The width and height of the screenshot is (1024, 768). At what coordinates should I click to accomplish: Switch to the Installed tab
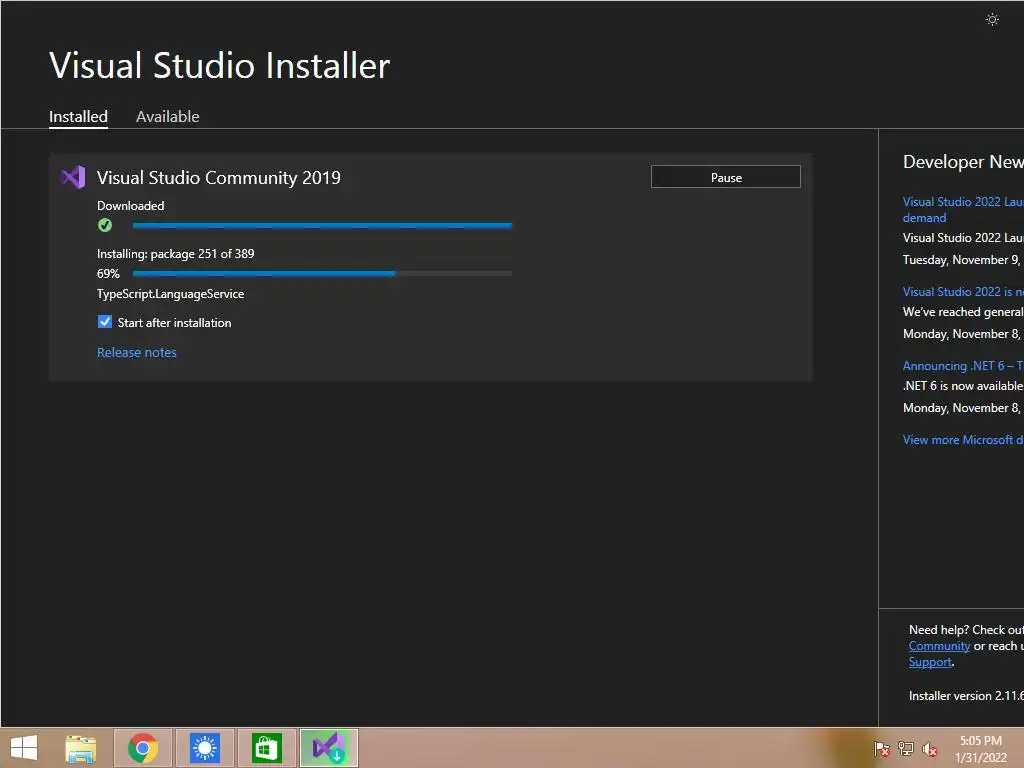[x=78, y=116]
